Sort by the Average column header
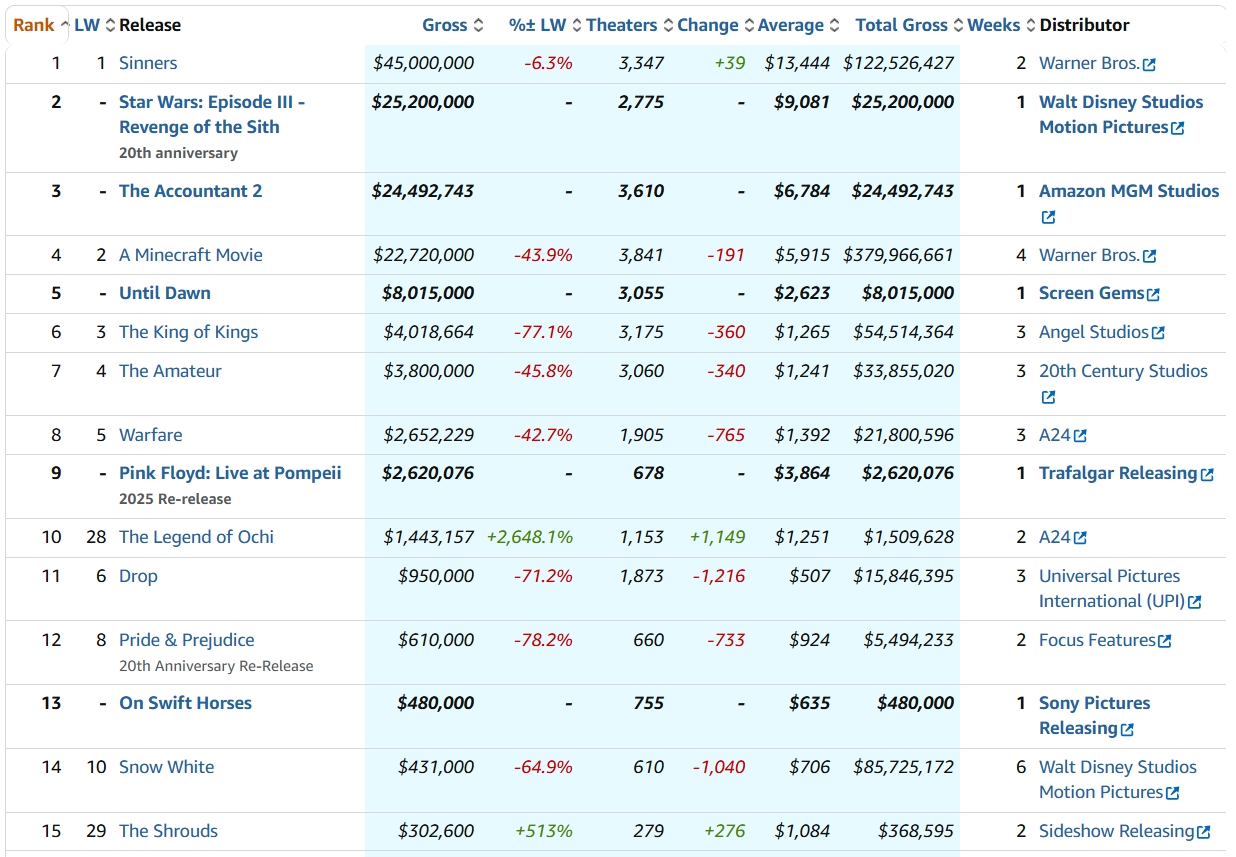The height and width of the screenshot is (857, 1236). click(x=799, y=25)
